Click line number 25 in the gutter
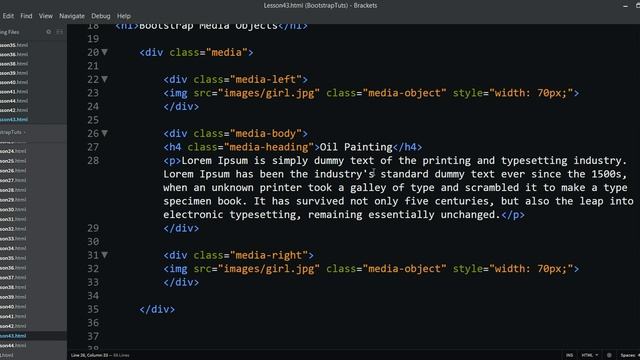640x360 pixels. click(x=93, y=120)
